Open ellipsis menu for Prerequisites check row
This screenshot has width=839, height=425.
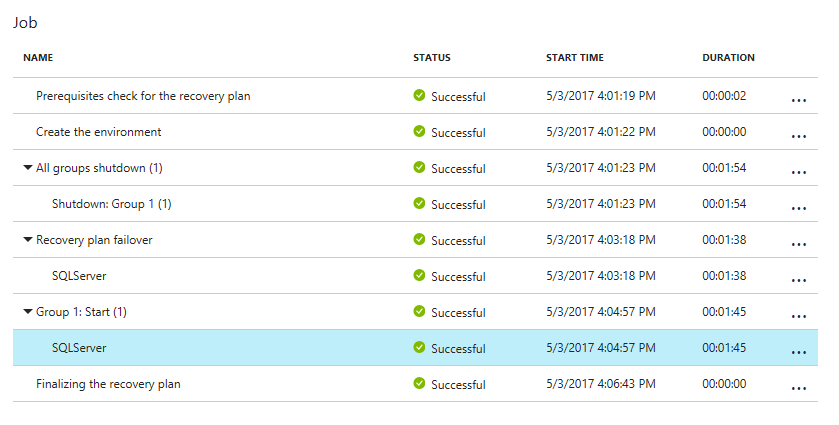tap(798, 100)
